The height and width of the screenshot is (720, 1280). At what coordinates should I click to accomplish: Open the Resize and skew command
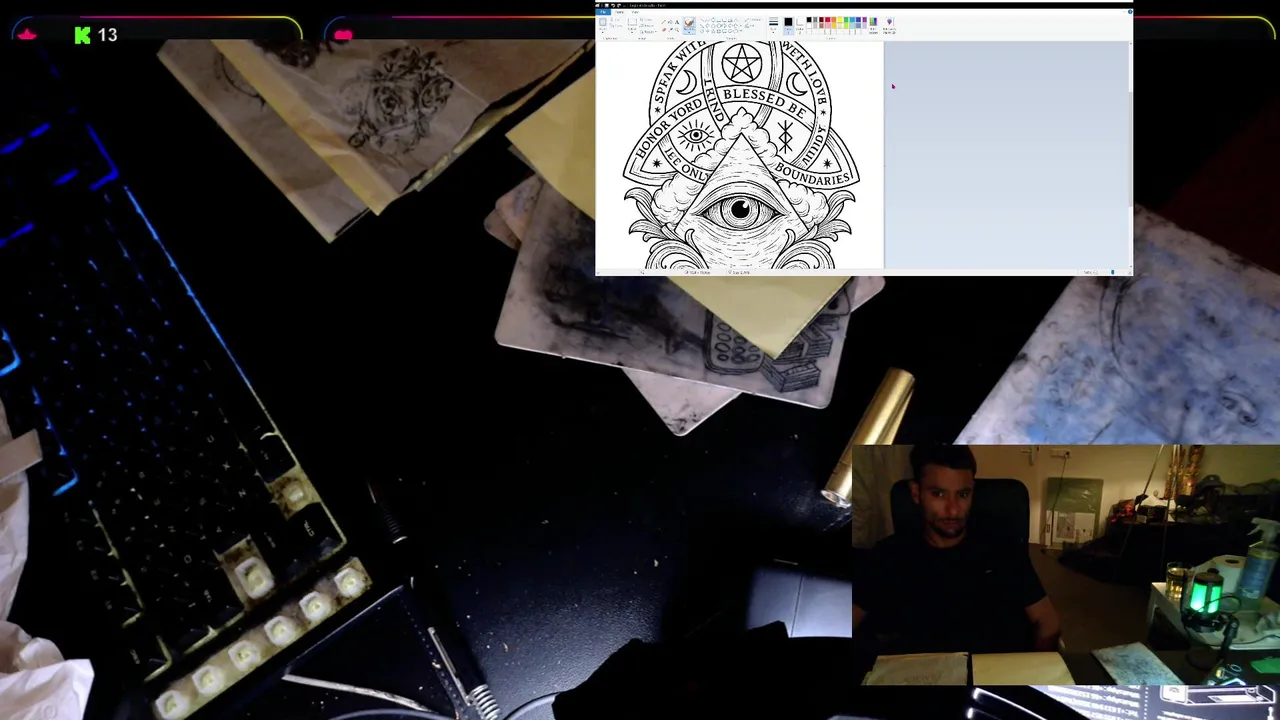click(648, 26)
